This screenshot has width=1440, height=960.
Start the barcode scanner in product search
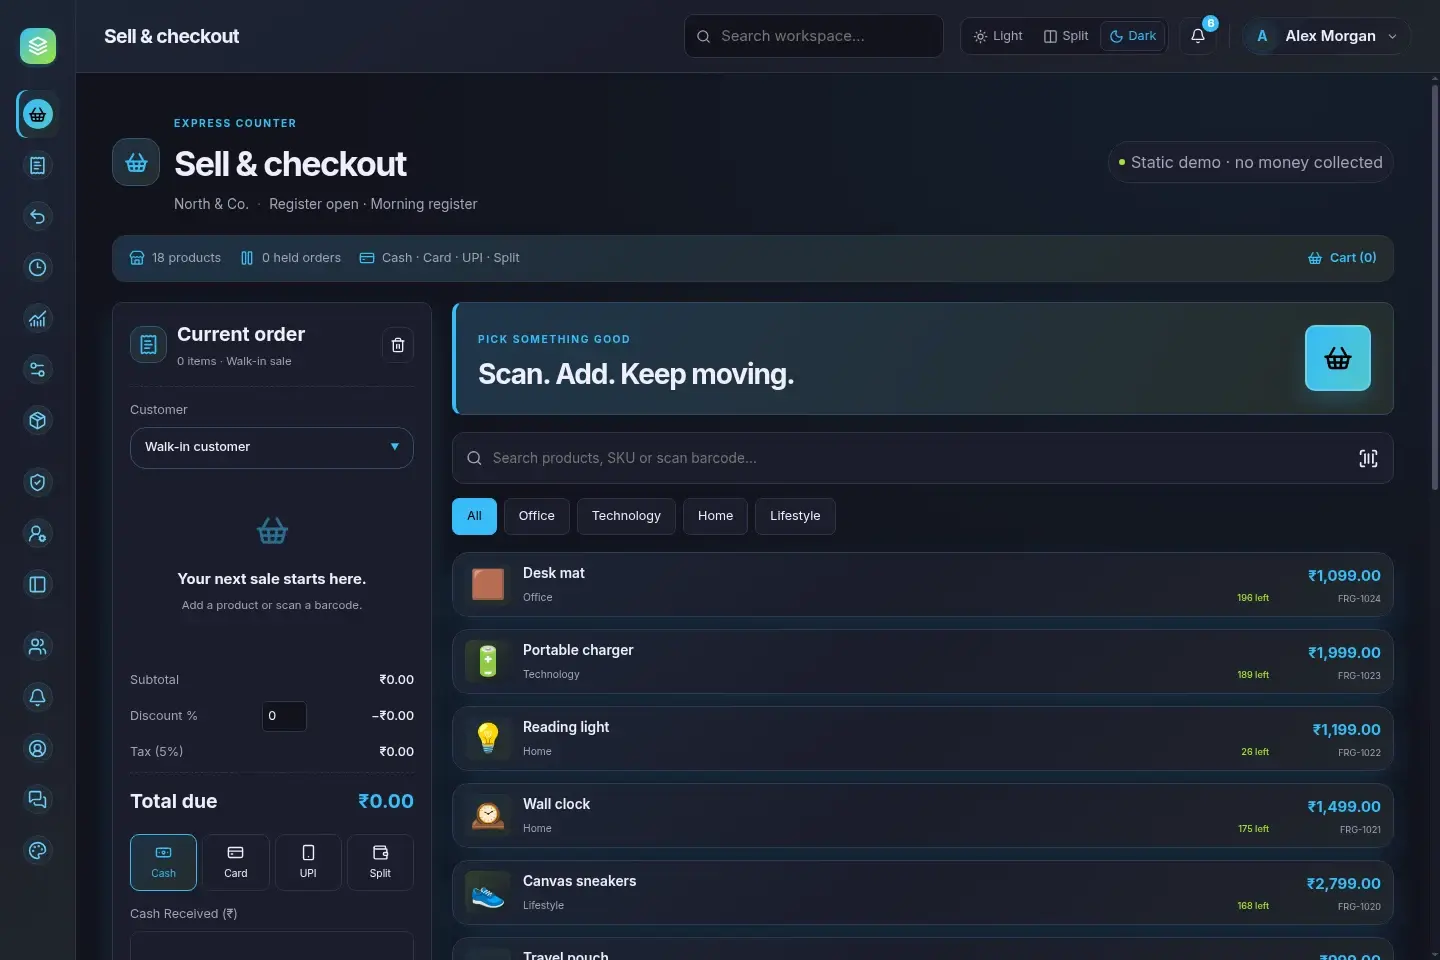pyautogui.click(x=1368, y=458)
